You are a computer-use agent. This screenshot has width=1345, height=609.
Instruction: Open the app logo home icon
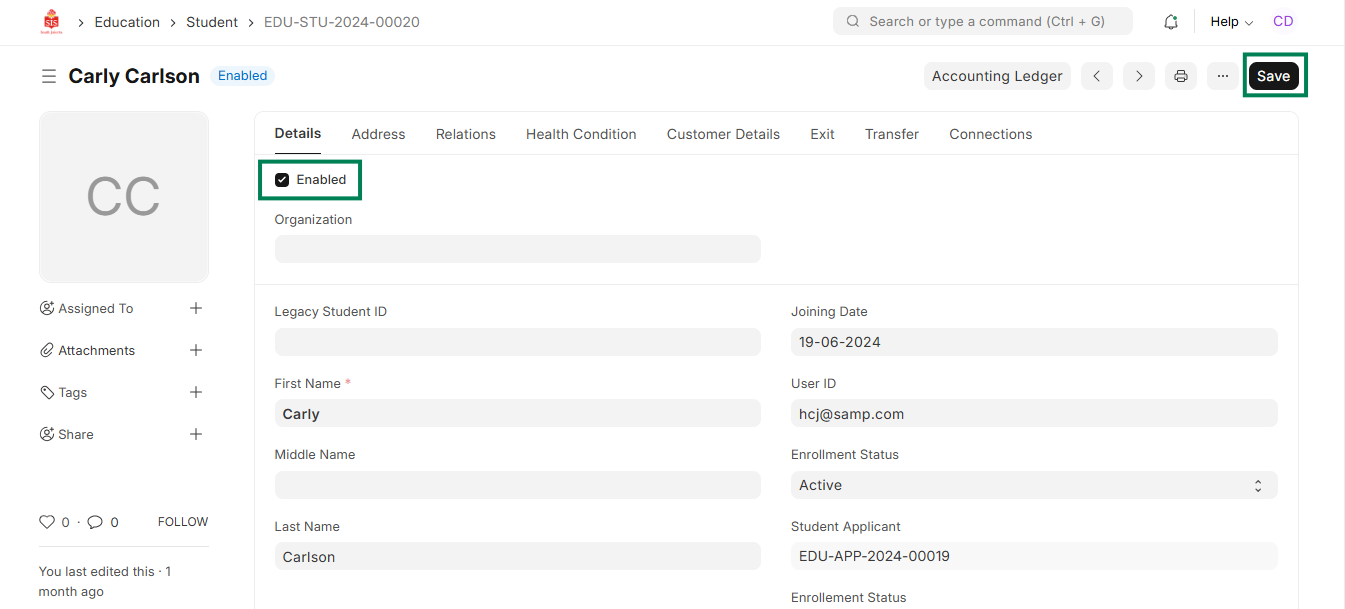pyautogui.click(x=51, y=22)
